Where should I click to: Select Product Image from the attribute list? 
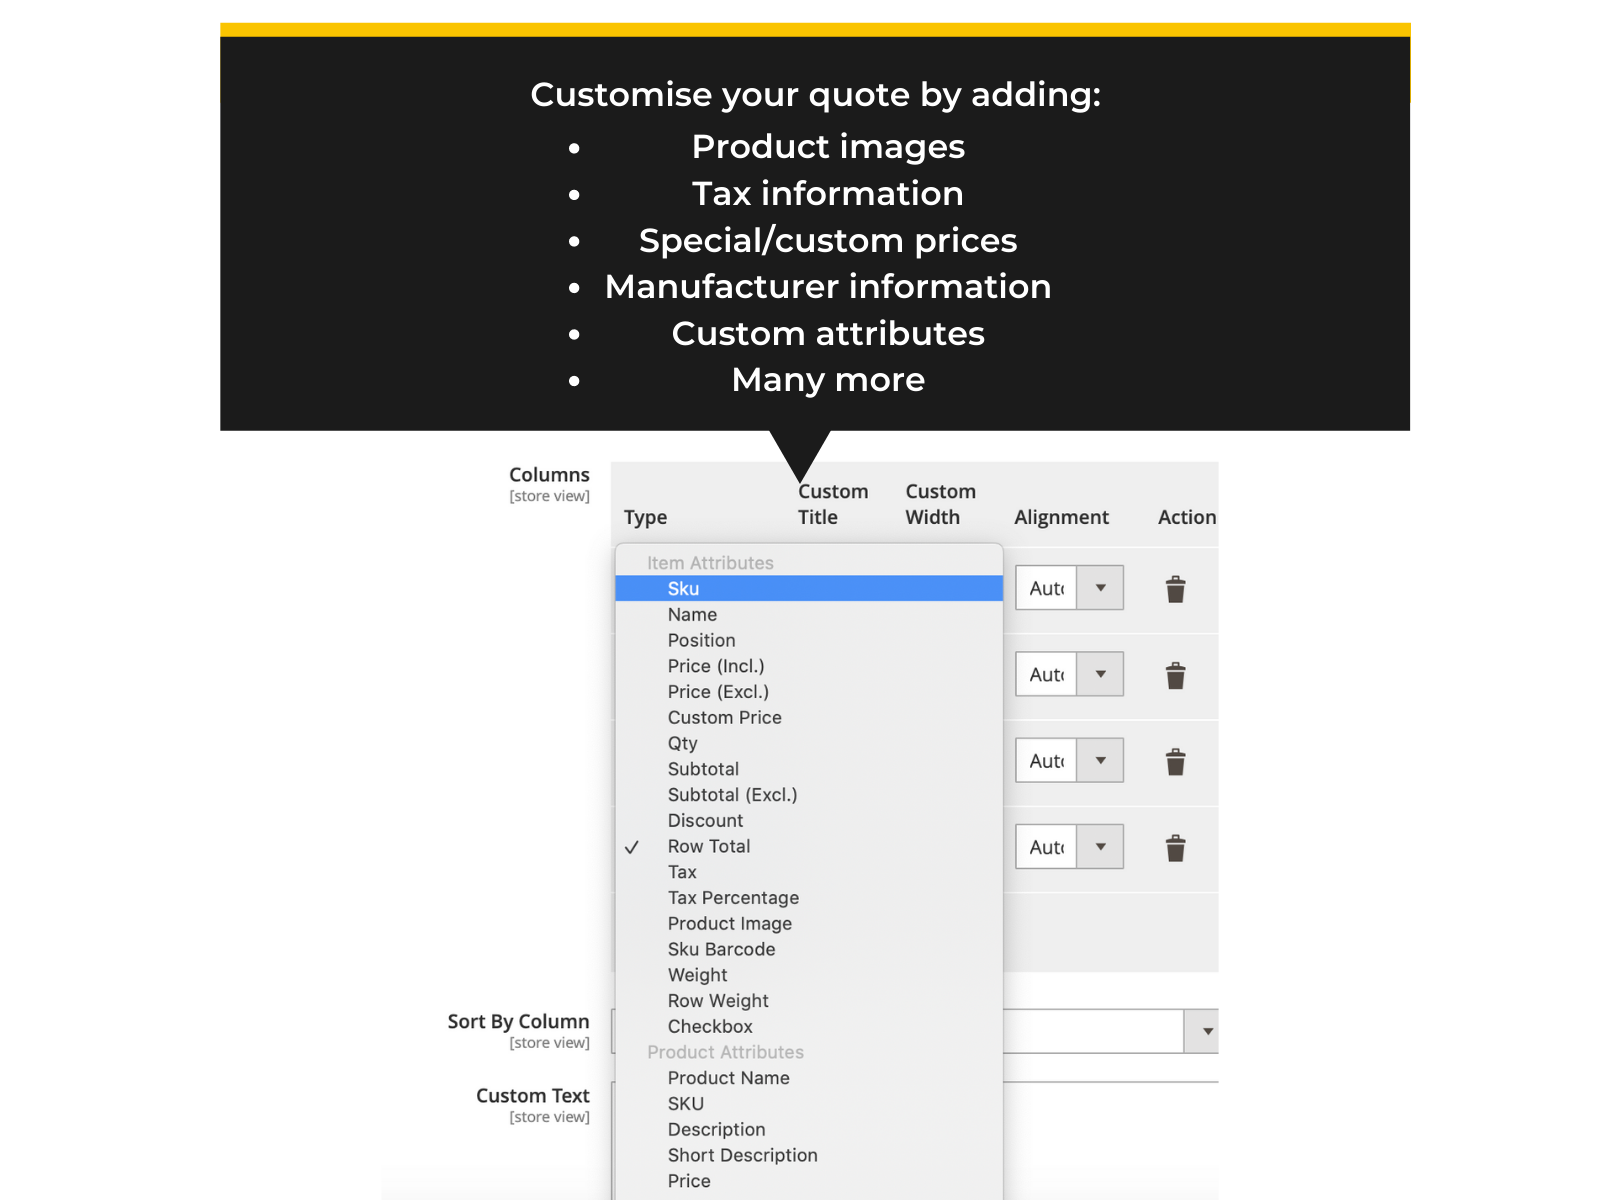tap(730, 923)
